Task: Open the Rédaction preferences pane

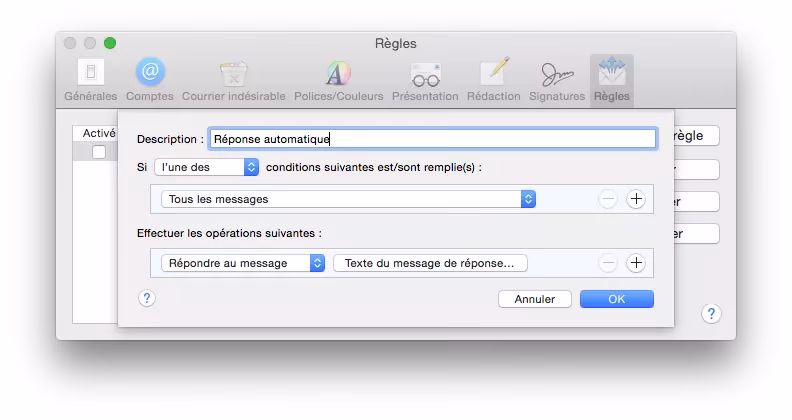Action: 493,81
